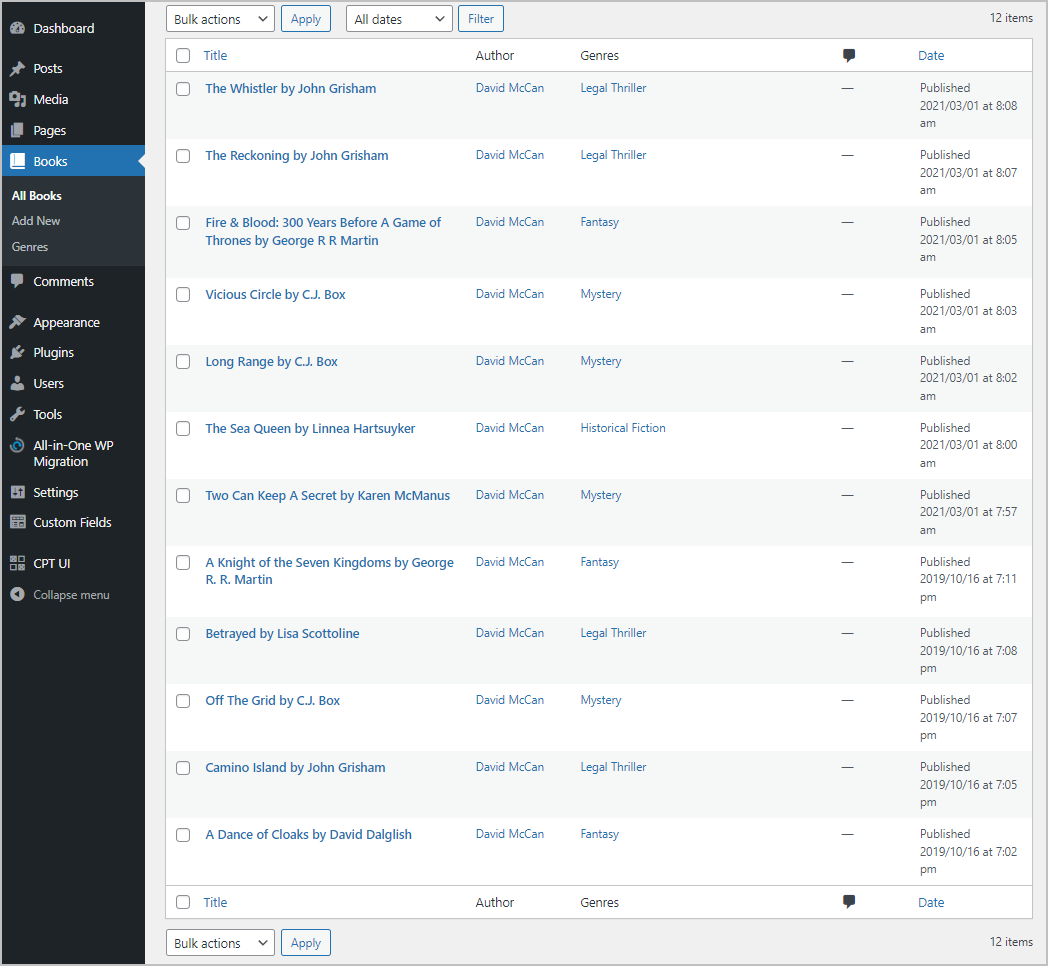This screenshot has width=1048, height=966.
Task: Expand the All dates filter dropdown
Action: [x=399, y=19]
